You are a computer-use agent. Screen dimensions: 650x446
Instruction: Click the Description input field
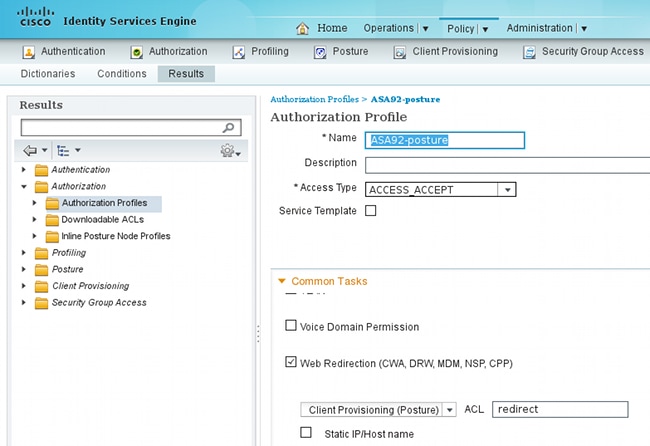pyautogui.click(x=507, y=165)
